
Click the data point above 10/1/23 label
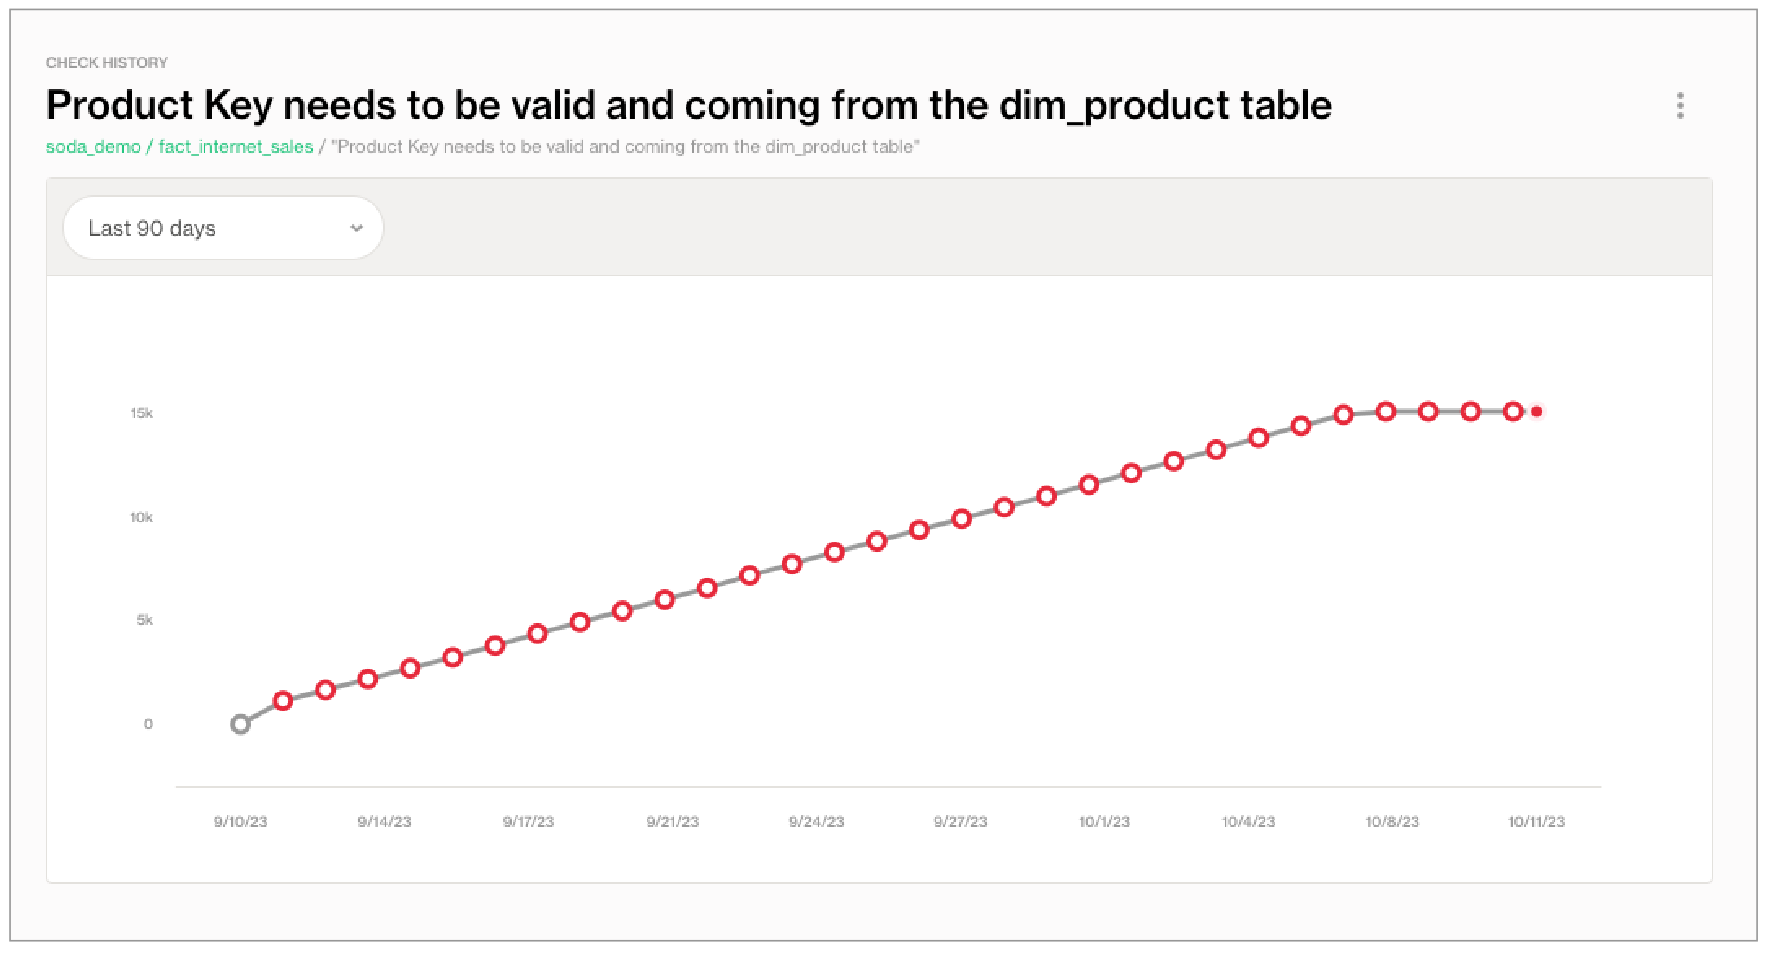pyautogui.click(x=1089, y=485)
